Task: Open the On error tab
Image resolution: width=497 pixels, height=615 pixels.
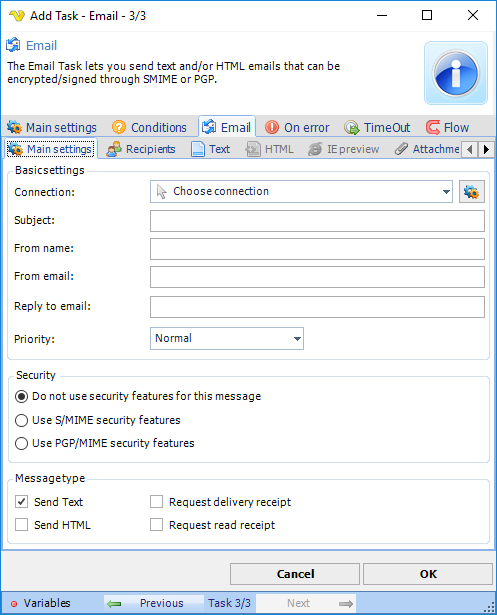Action: 297,127
